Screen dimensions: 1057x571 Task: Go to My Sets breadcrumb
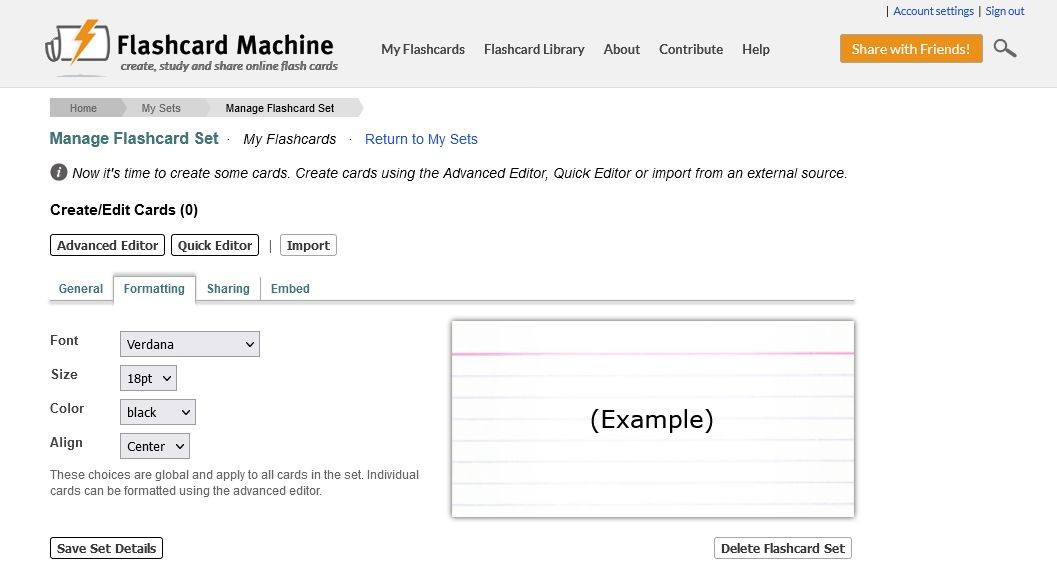tap(161, 108)
